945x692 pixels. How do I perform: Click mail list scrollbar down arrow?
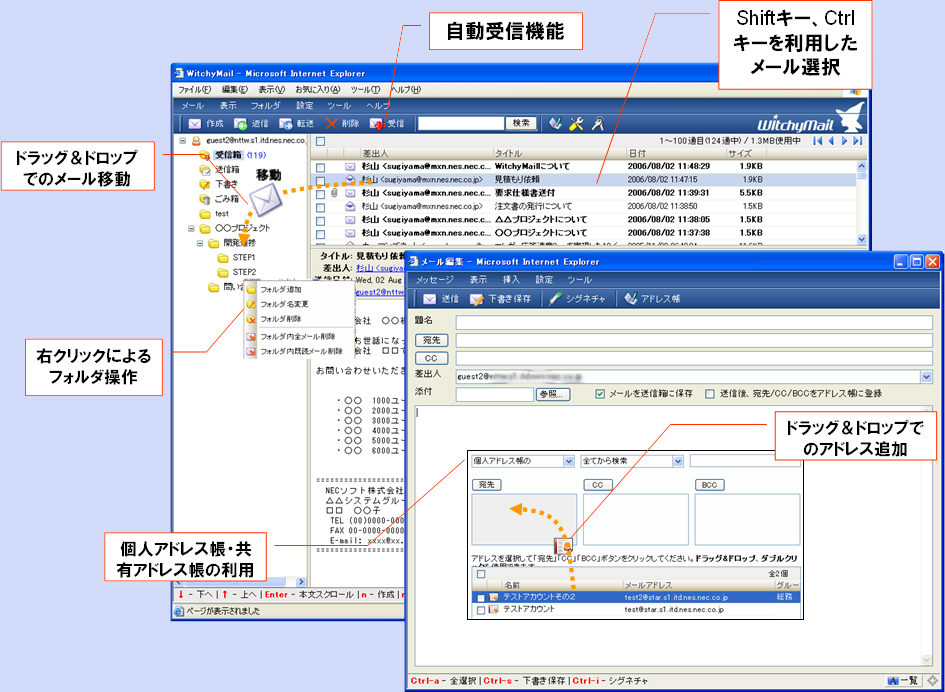point(861,239)
